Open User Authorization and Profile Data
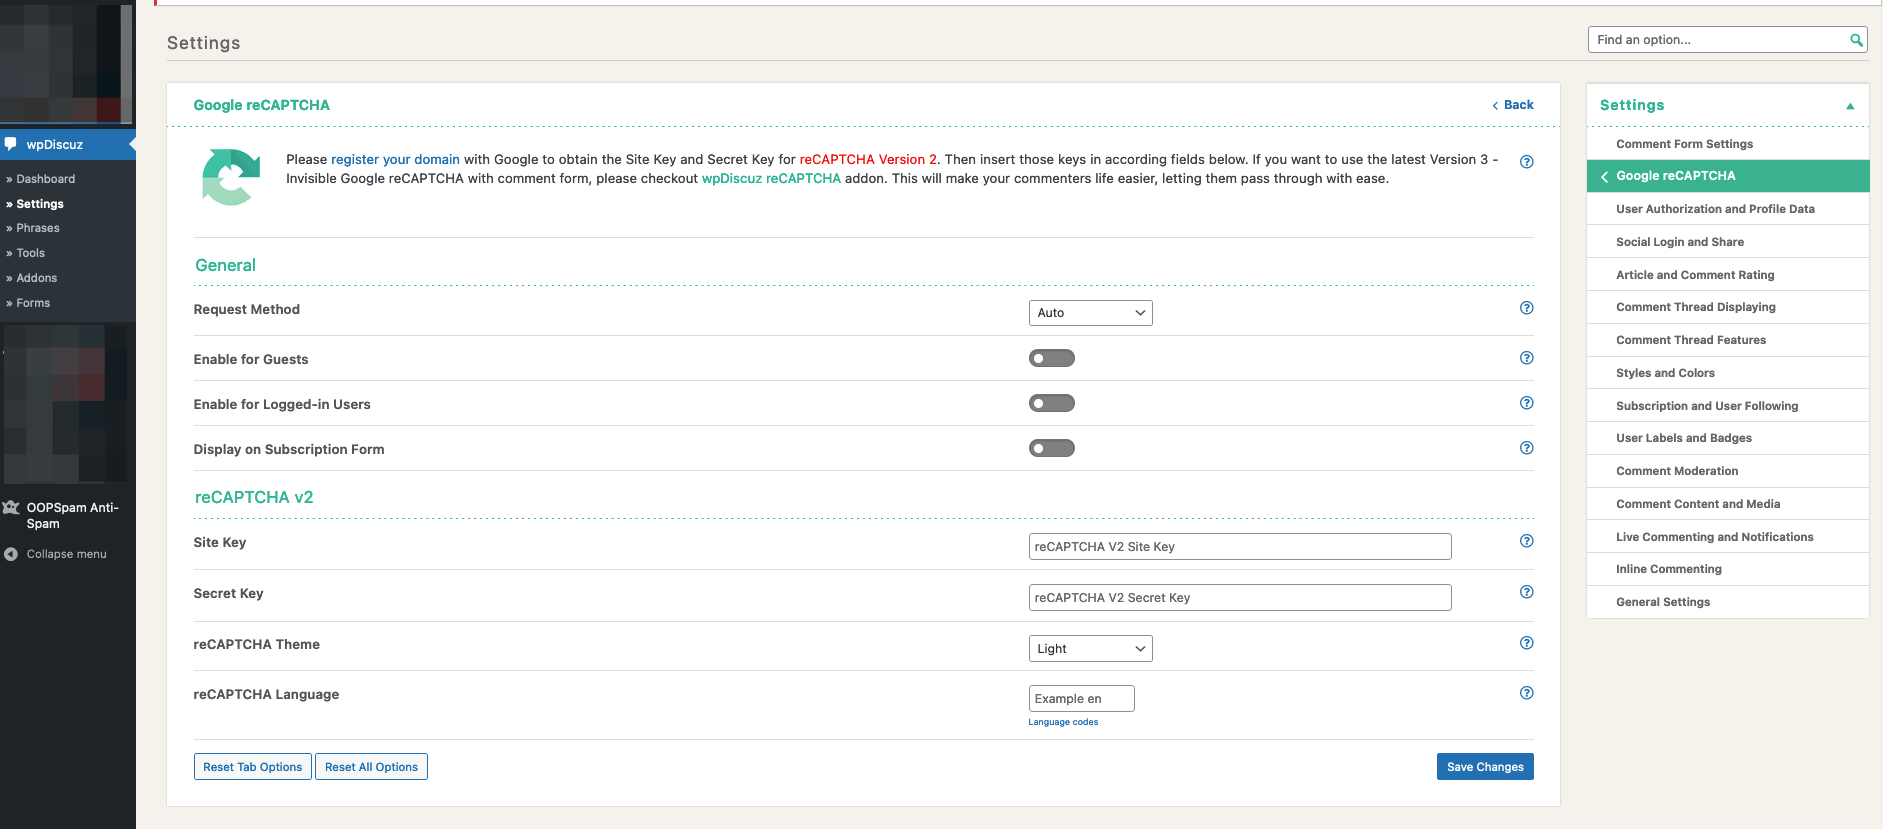Image resolution: width=1883 pixels, height=829 pixels. coord(1727,209)
